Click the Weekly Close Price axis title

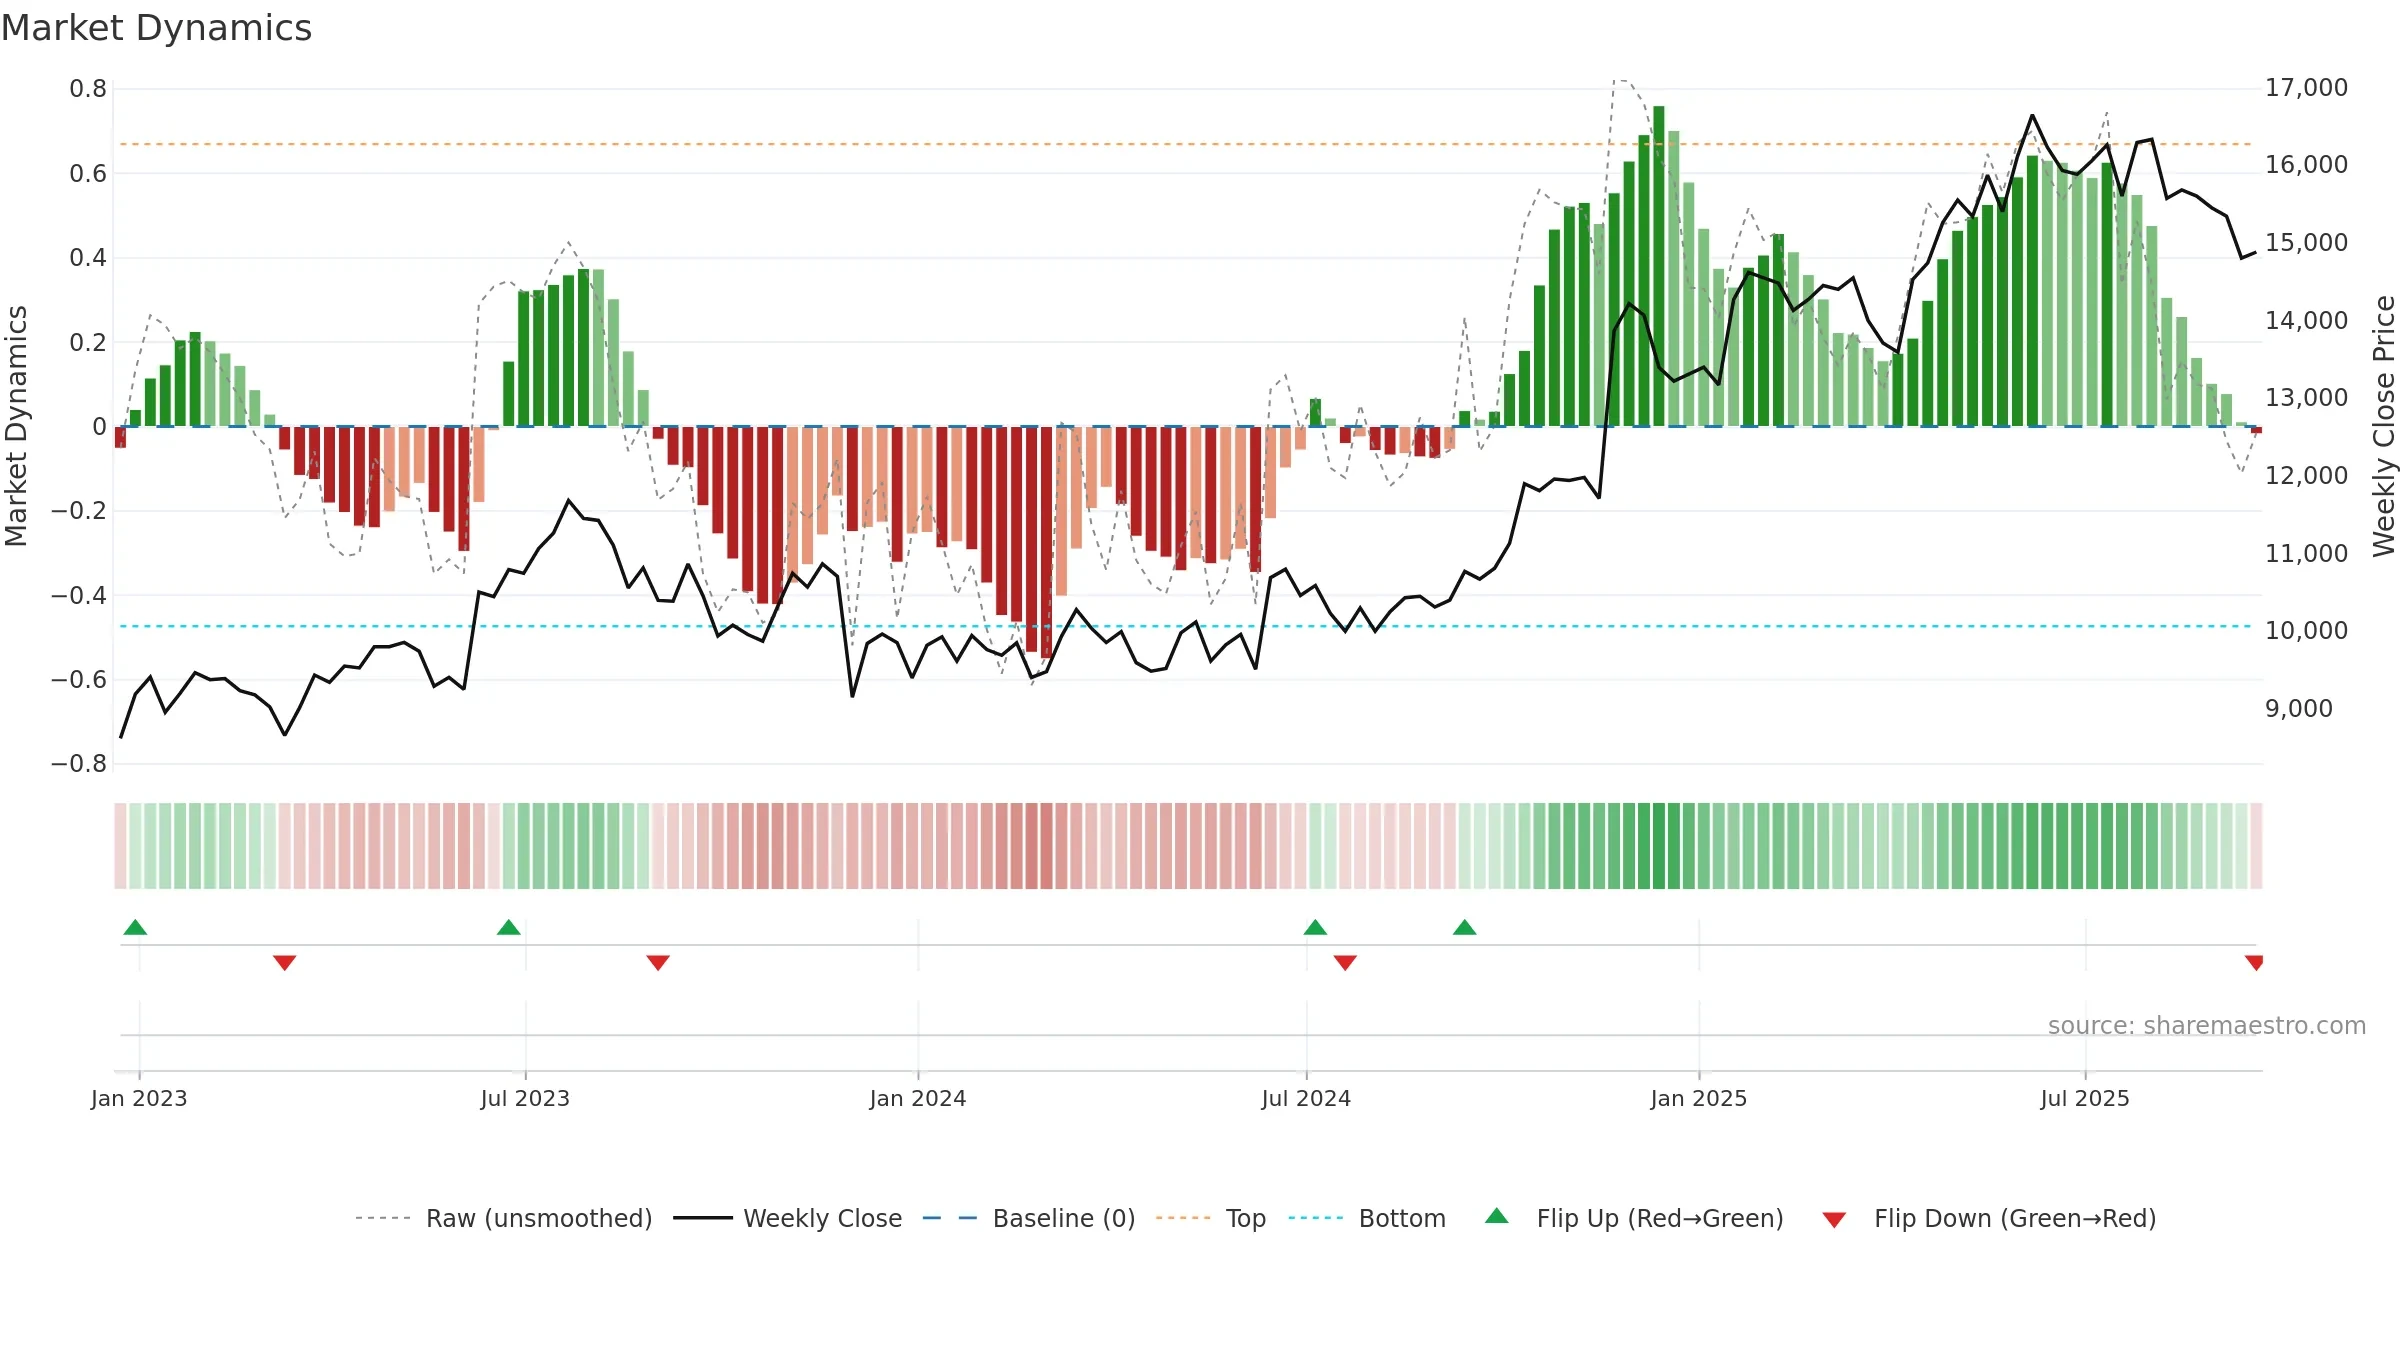2384,426
